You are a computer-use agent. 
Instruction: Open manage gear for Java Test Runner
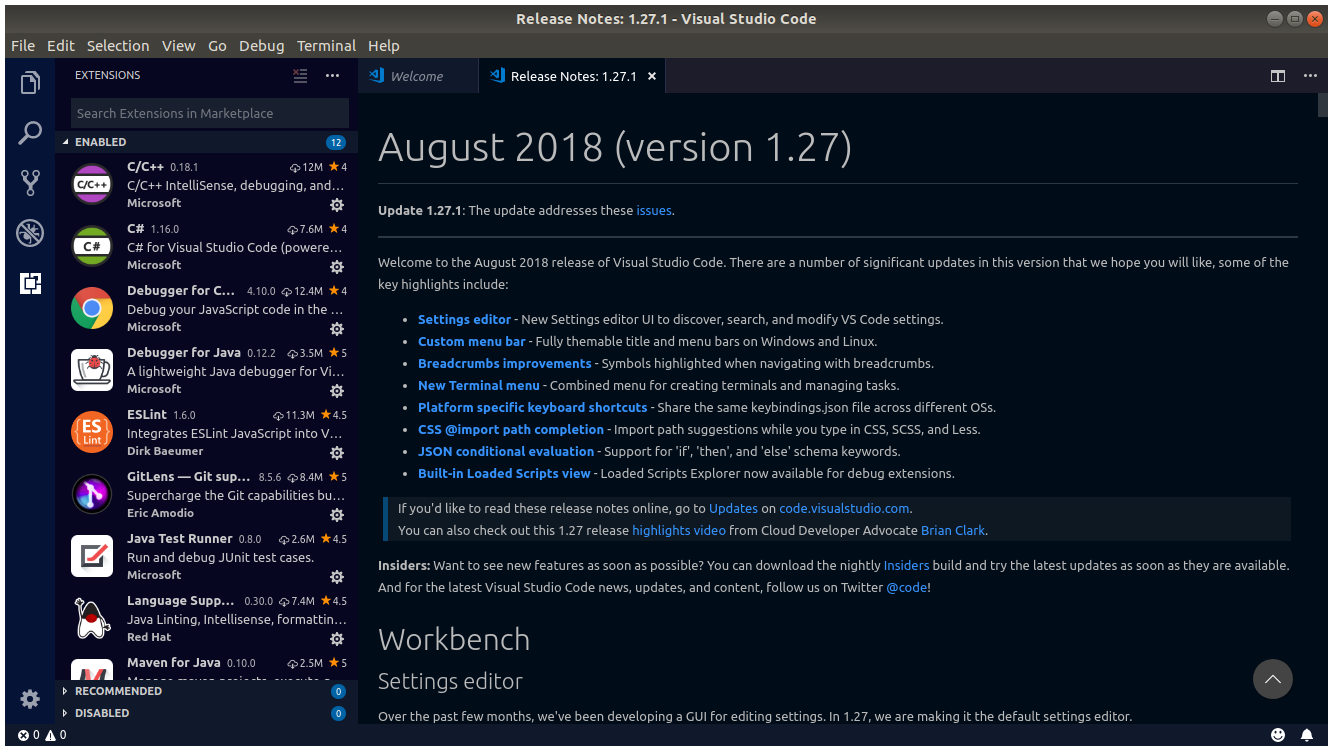click(x=337, y=577)
